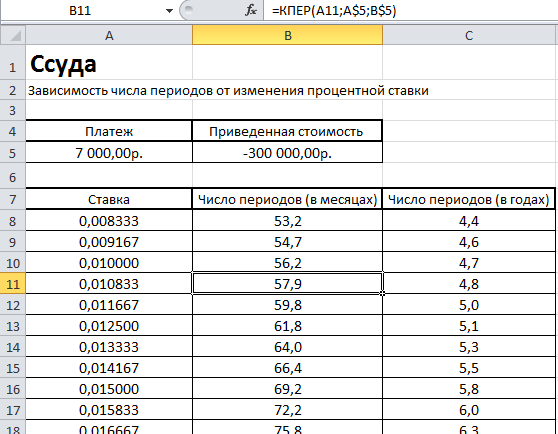Select row 17 header
558x434 pixels.
pyautogui.click(x=13, y=410)
